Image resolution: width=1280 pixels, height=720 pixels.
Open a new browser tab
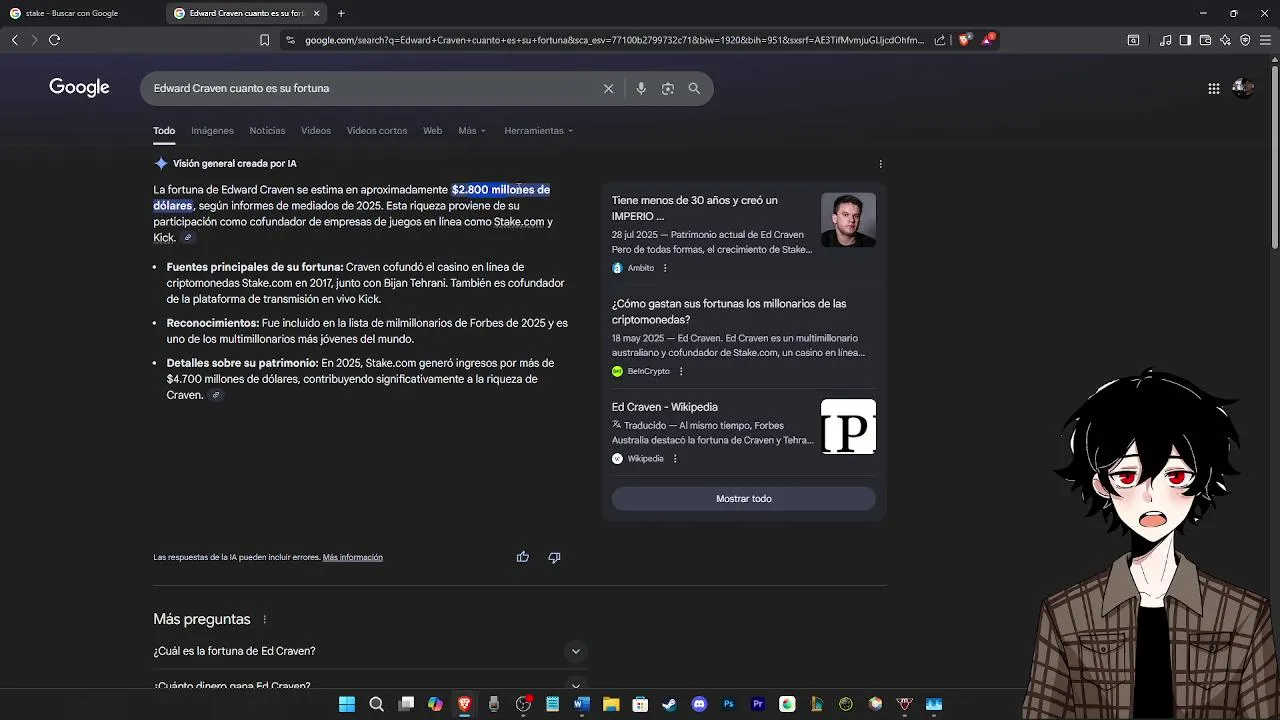click(341, 13)
